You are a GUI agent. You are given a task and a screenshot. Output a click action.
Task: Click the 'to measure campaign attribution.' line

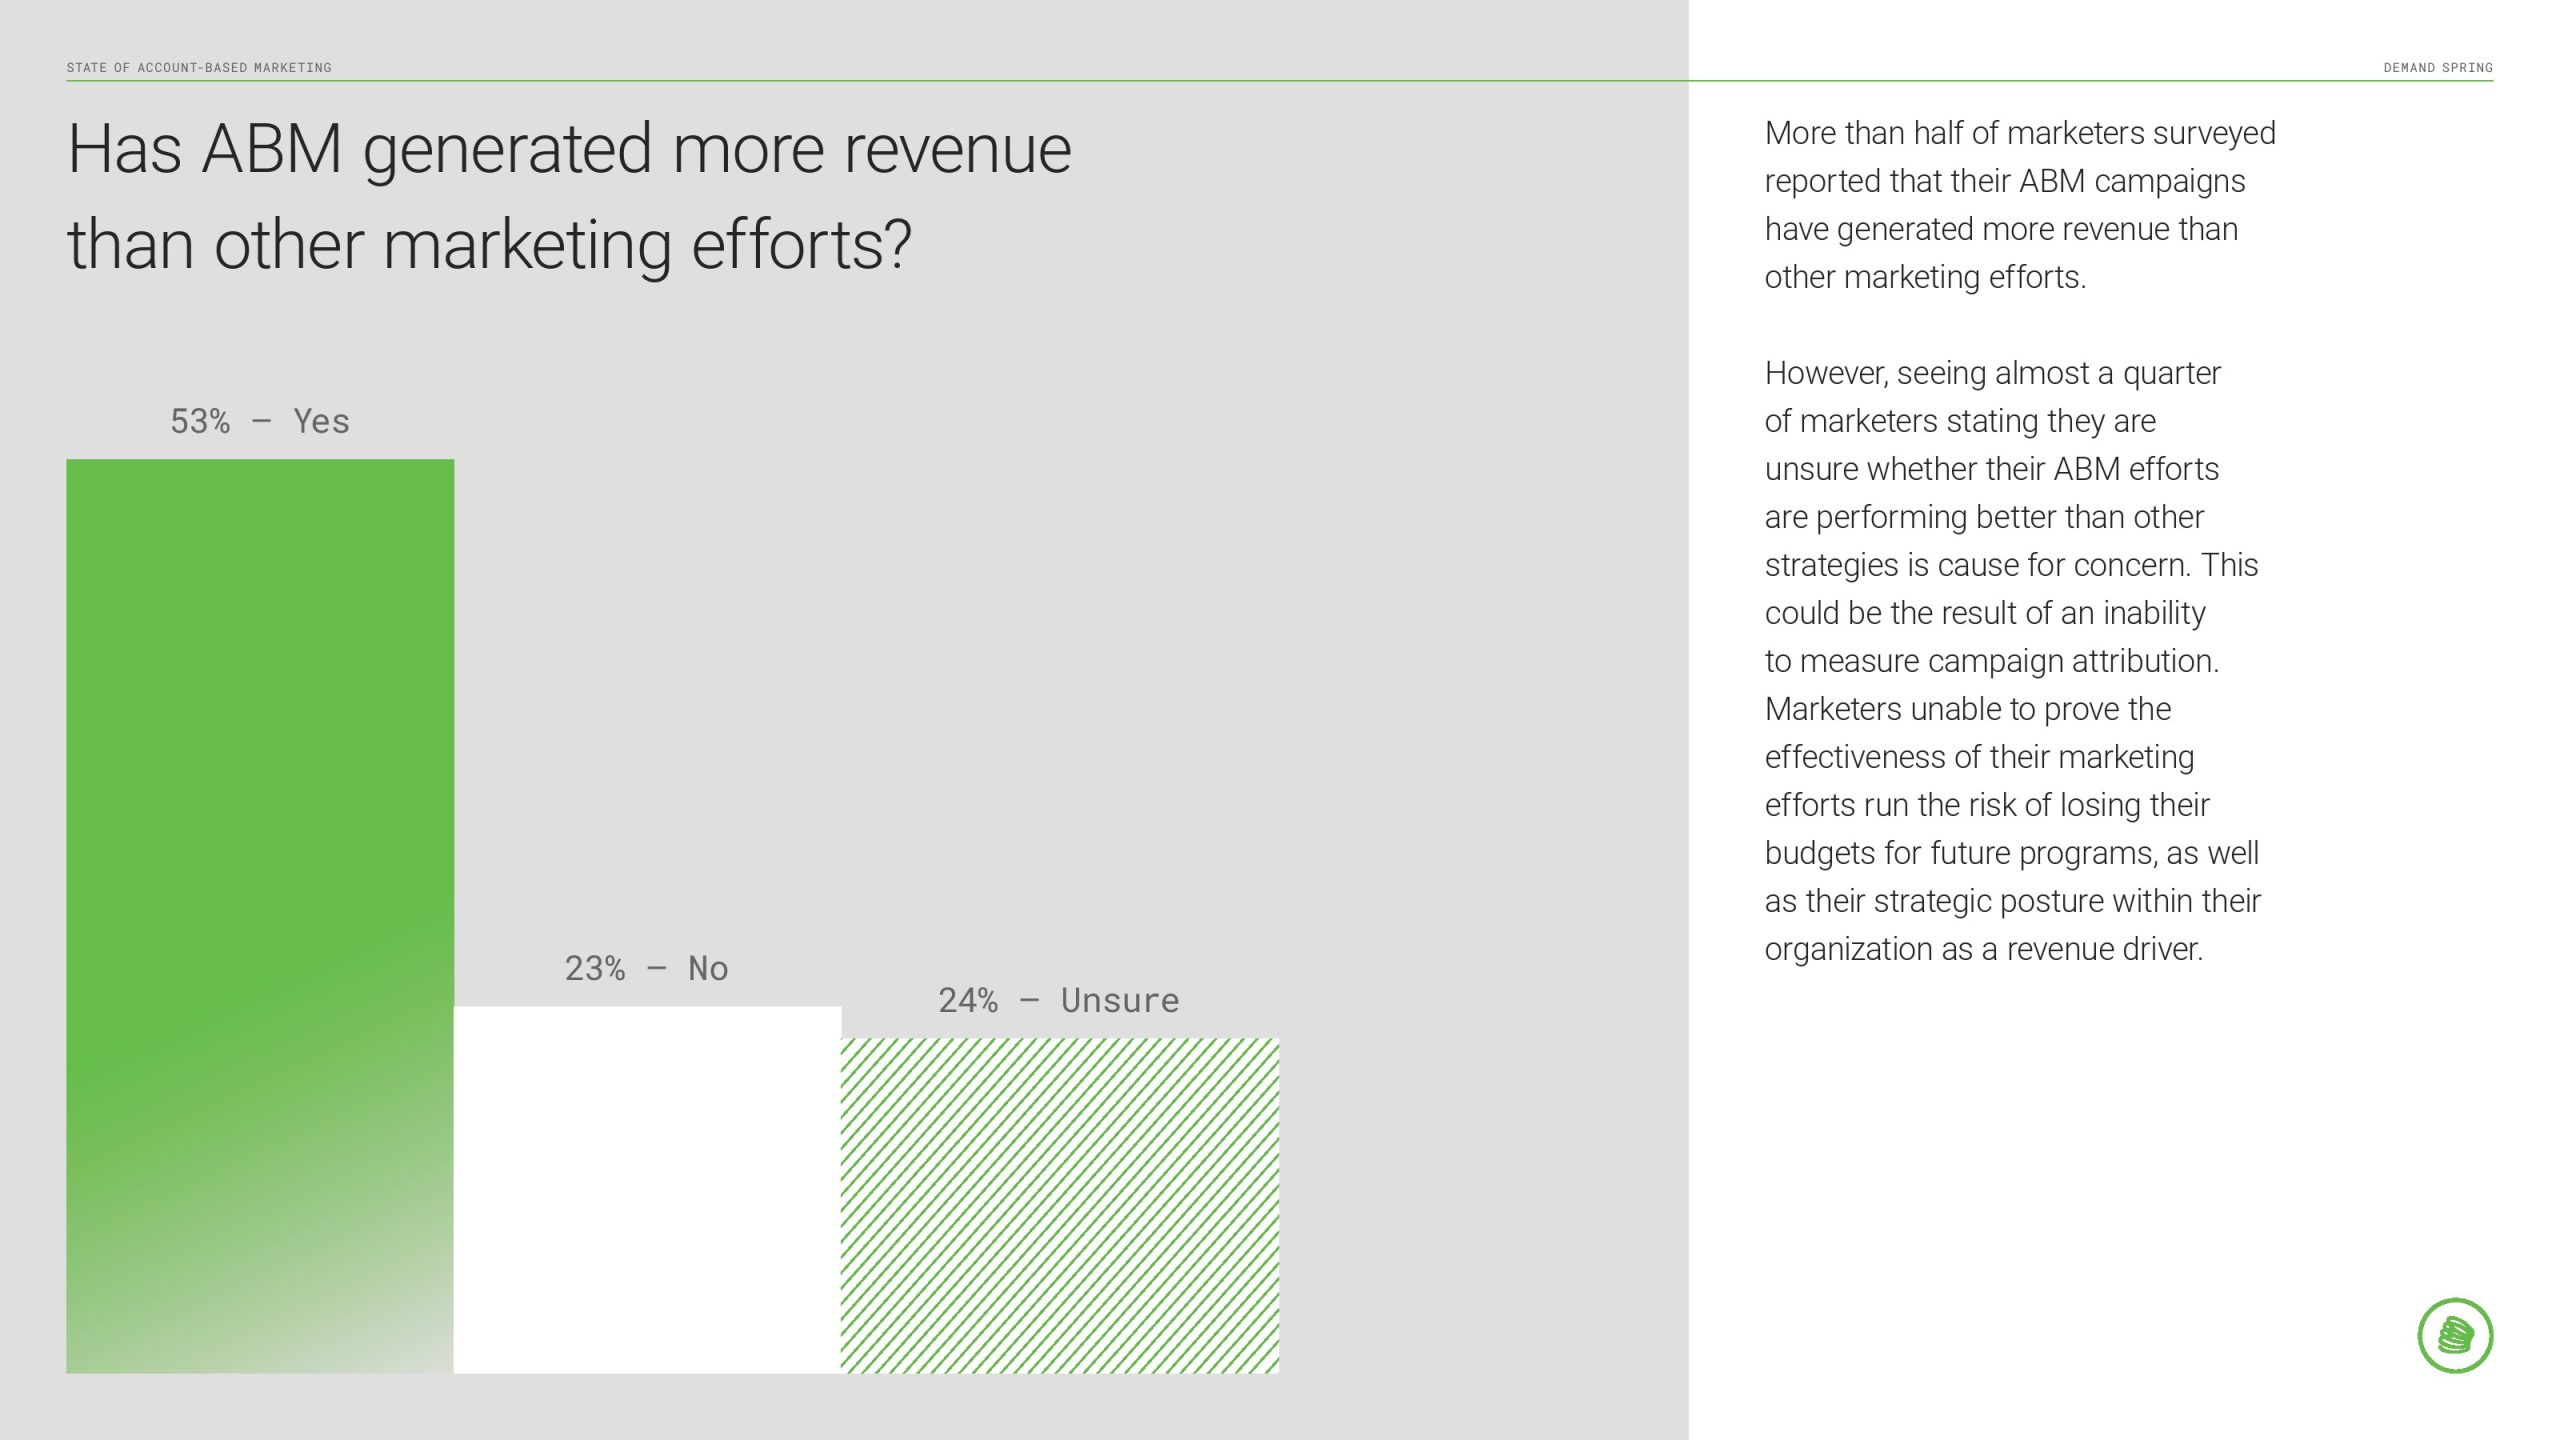click(x=1991, y=661)
